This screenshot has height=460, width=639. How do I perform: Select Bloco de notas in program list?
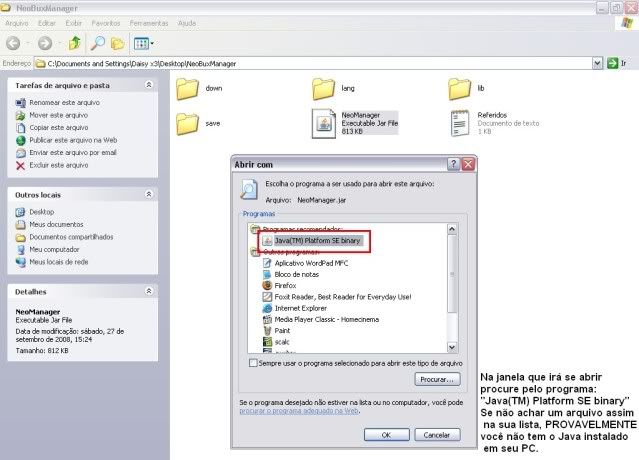296,275
